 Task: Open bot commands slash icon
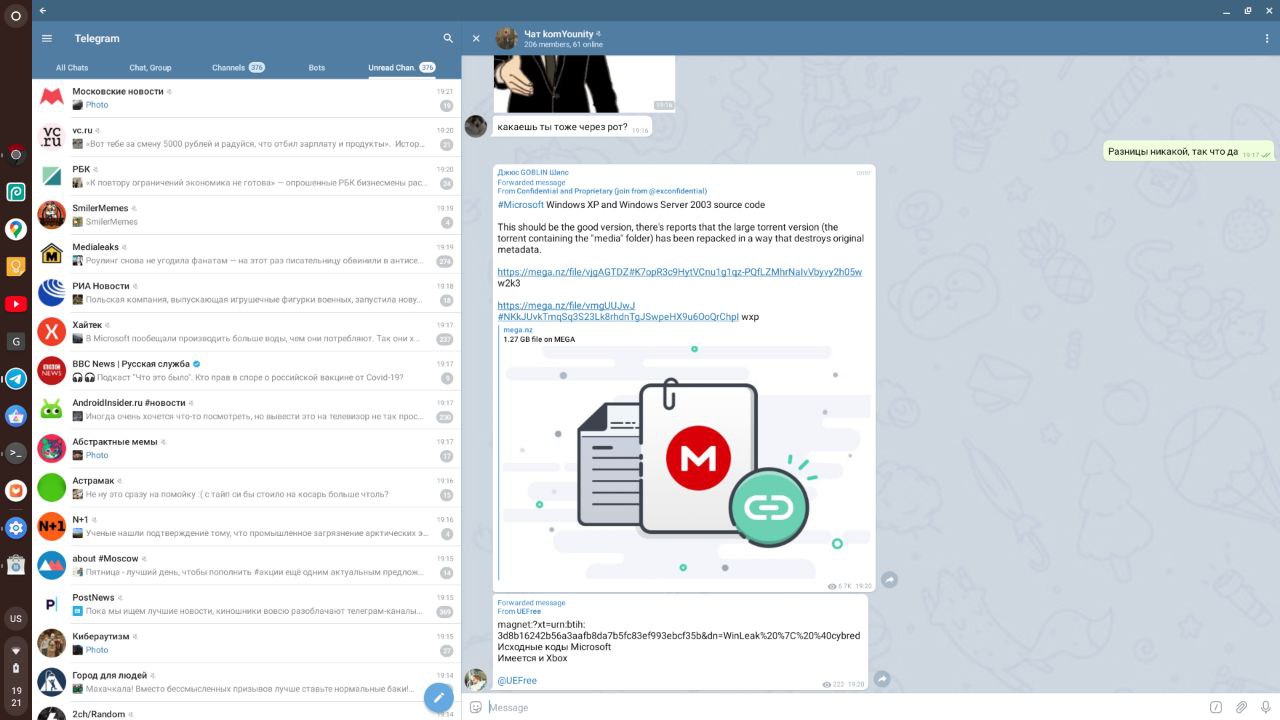pos(1216,707)
